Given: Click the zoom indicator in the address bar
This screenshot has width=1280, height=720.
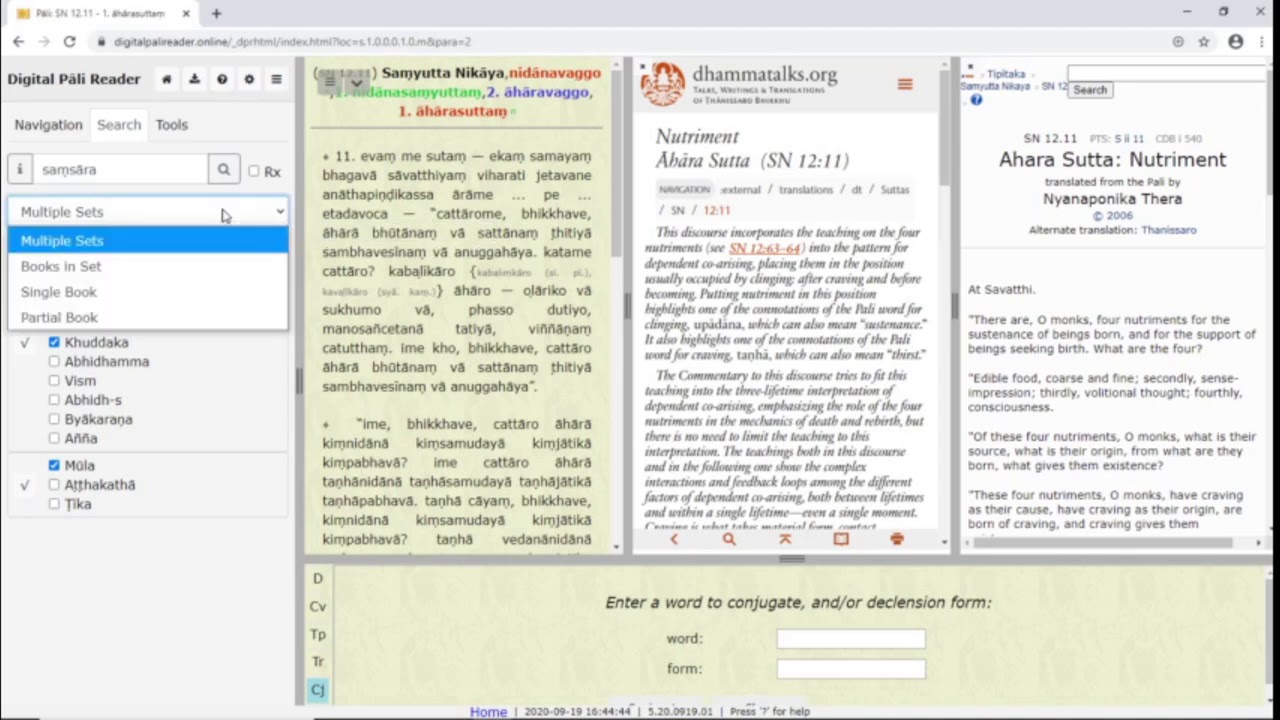Looking at the screenshot, I should [x=1178, y=42].
